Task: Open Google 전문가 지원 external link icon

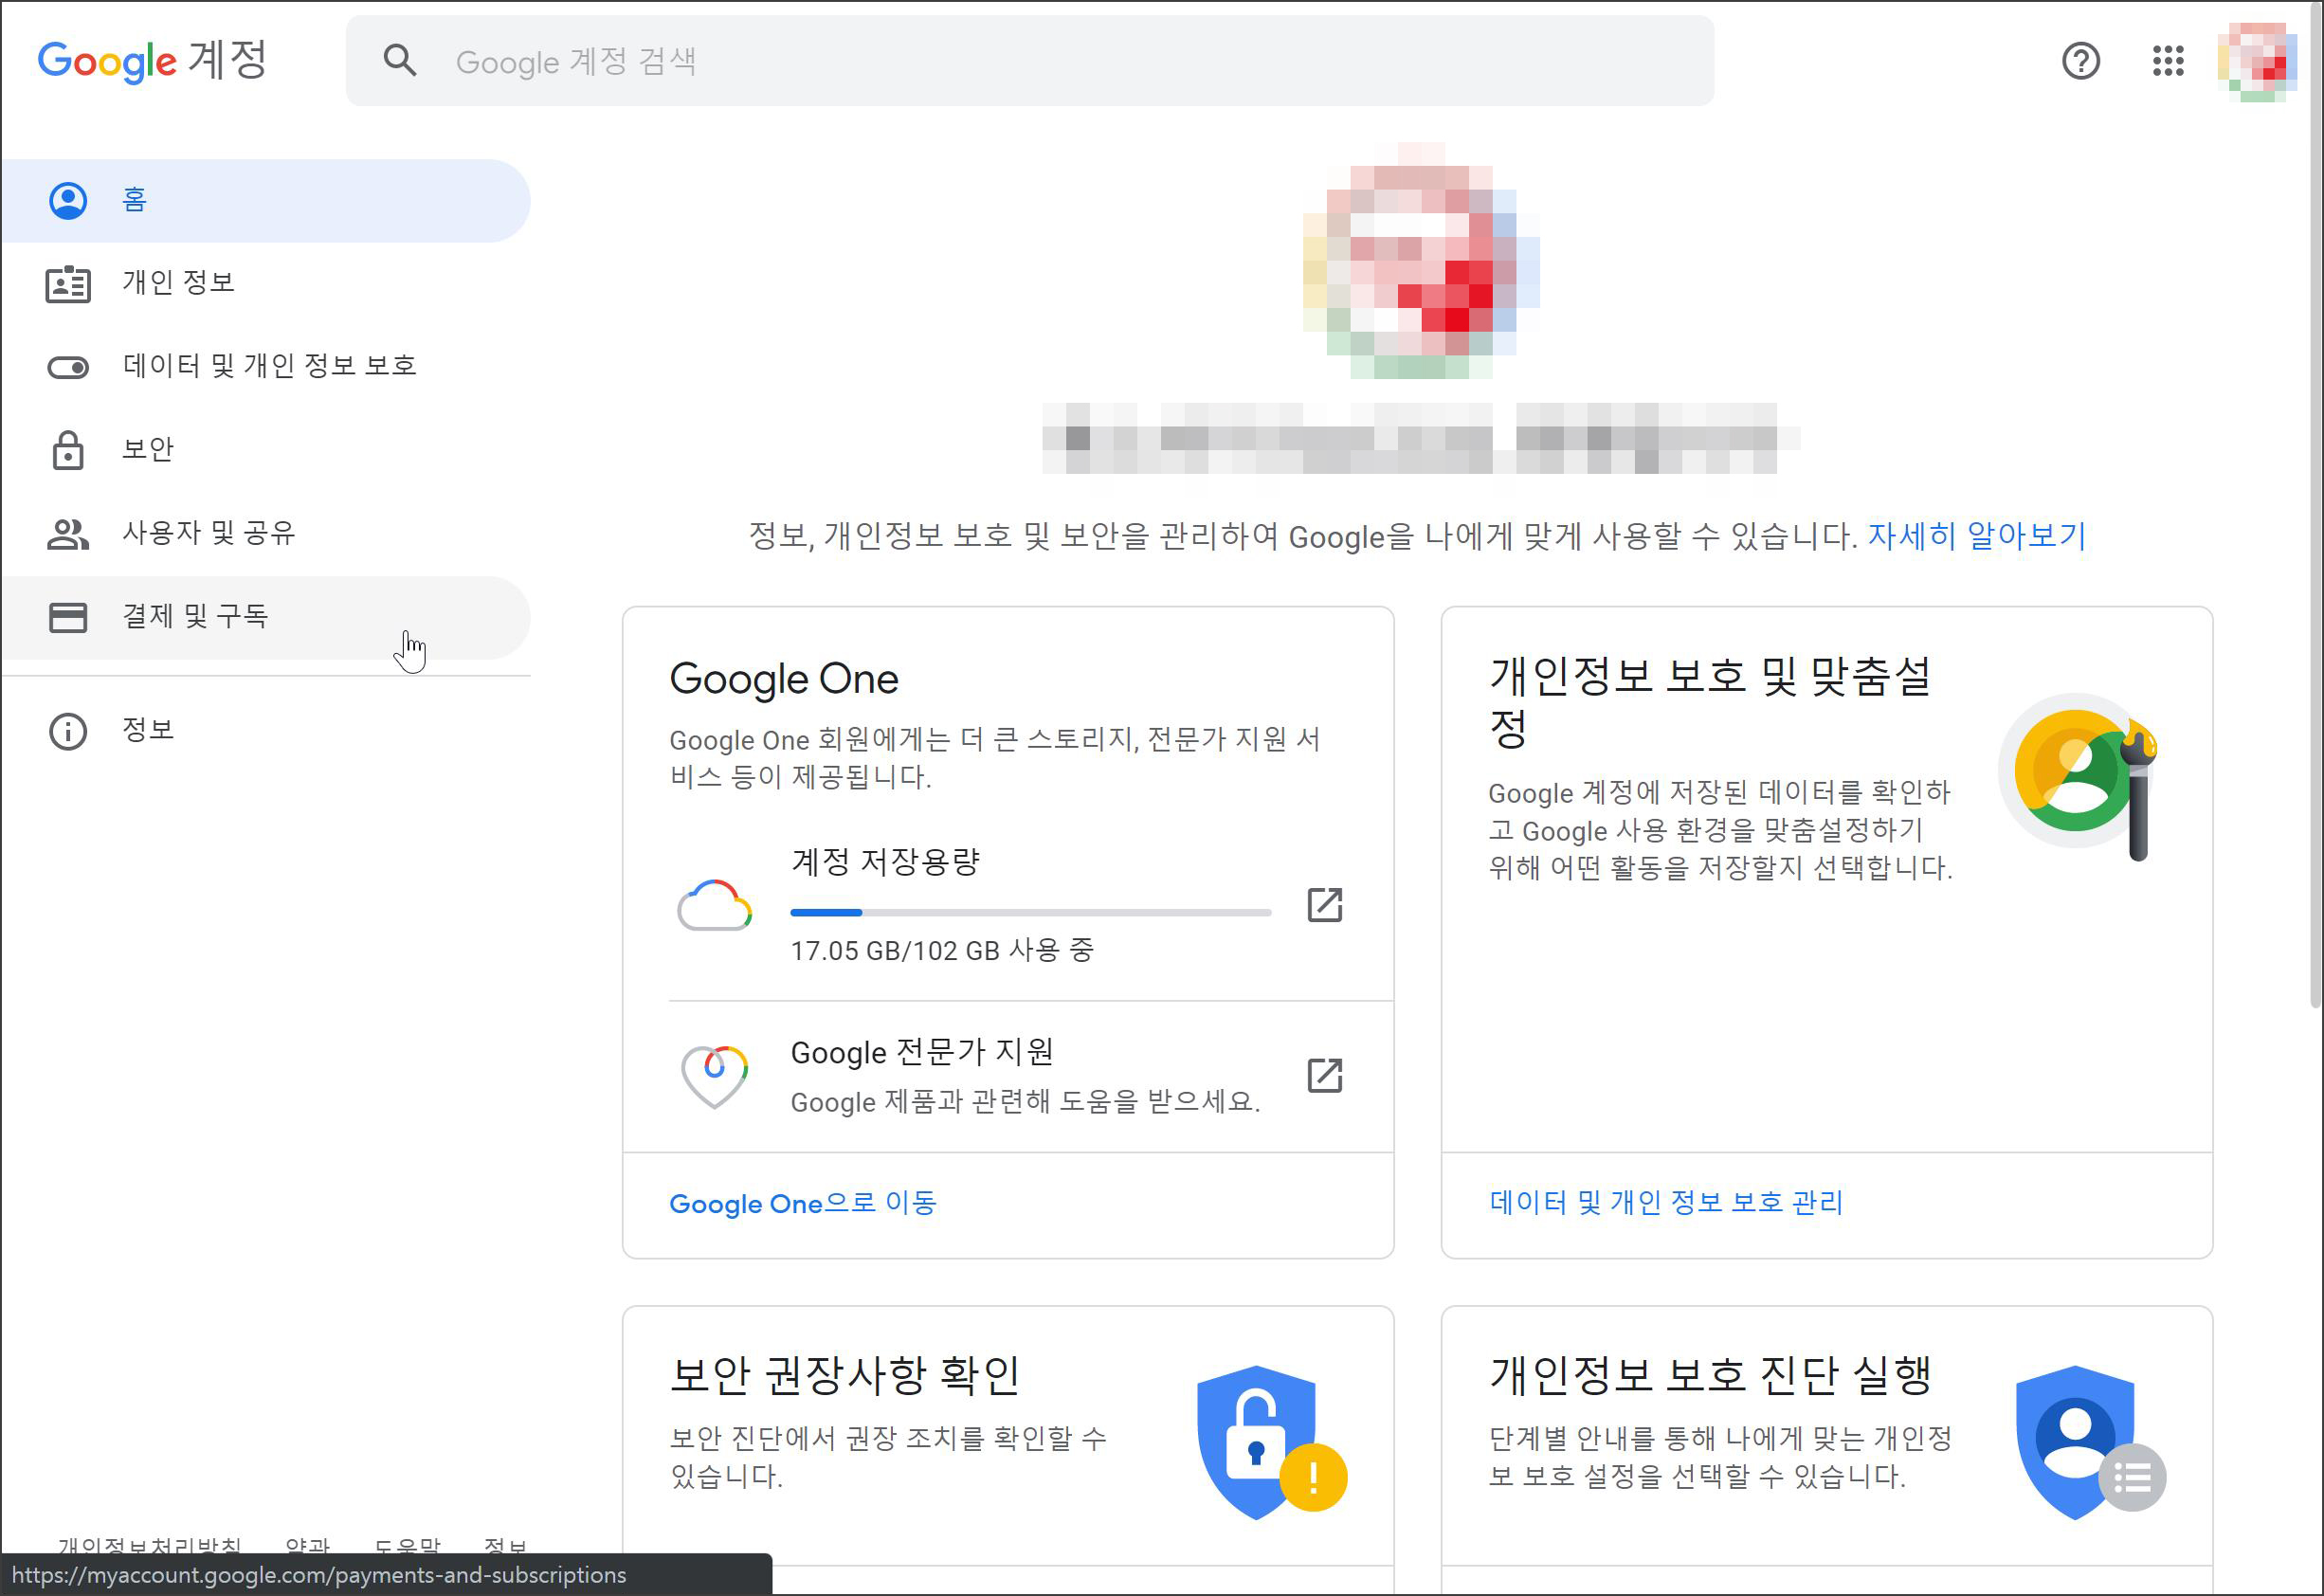Action: click(x=1324, y=1076)
